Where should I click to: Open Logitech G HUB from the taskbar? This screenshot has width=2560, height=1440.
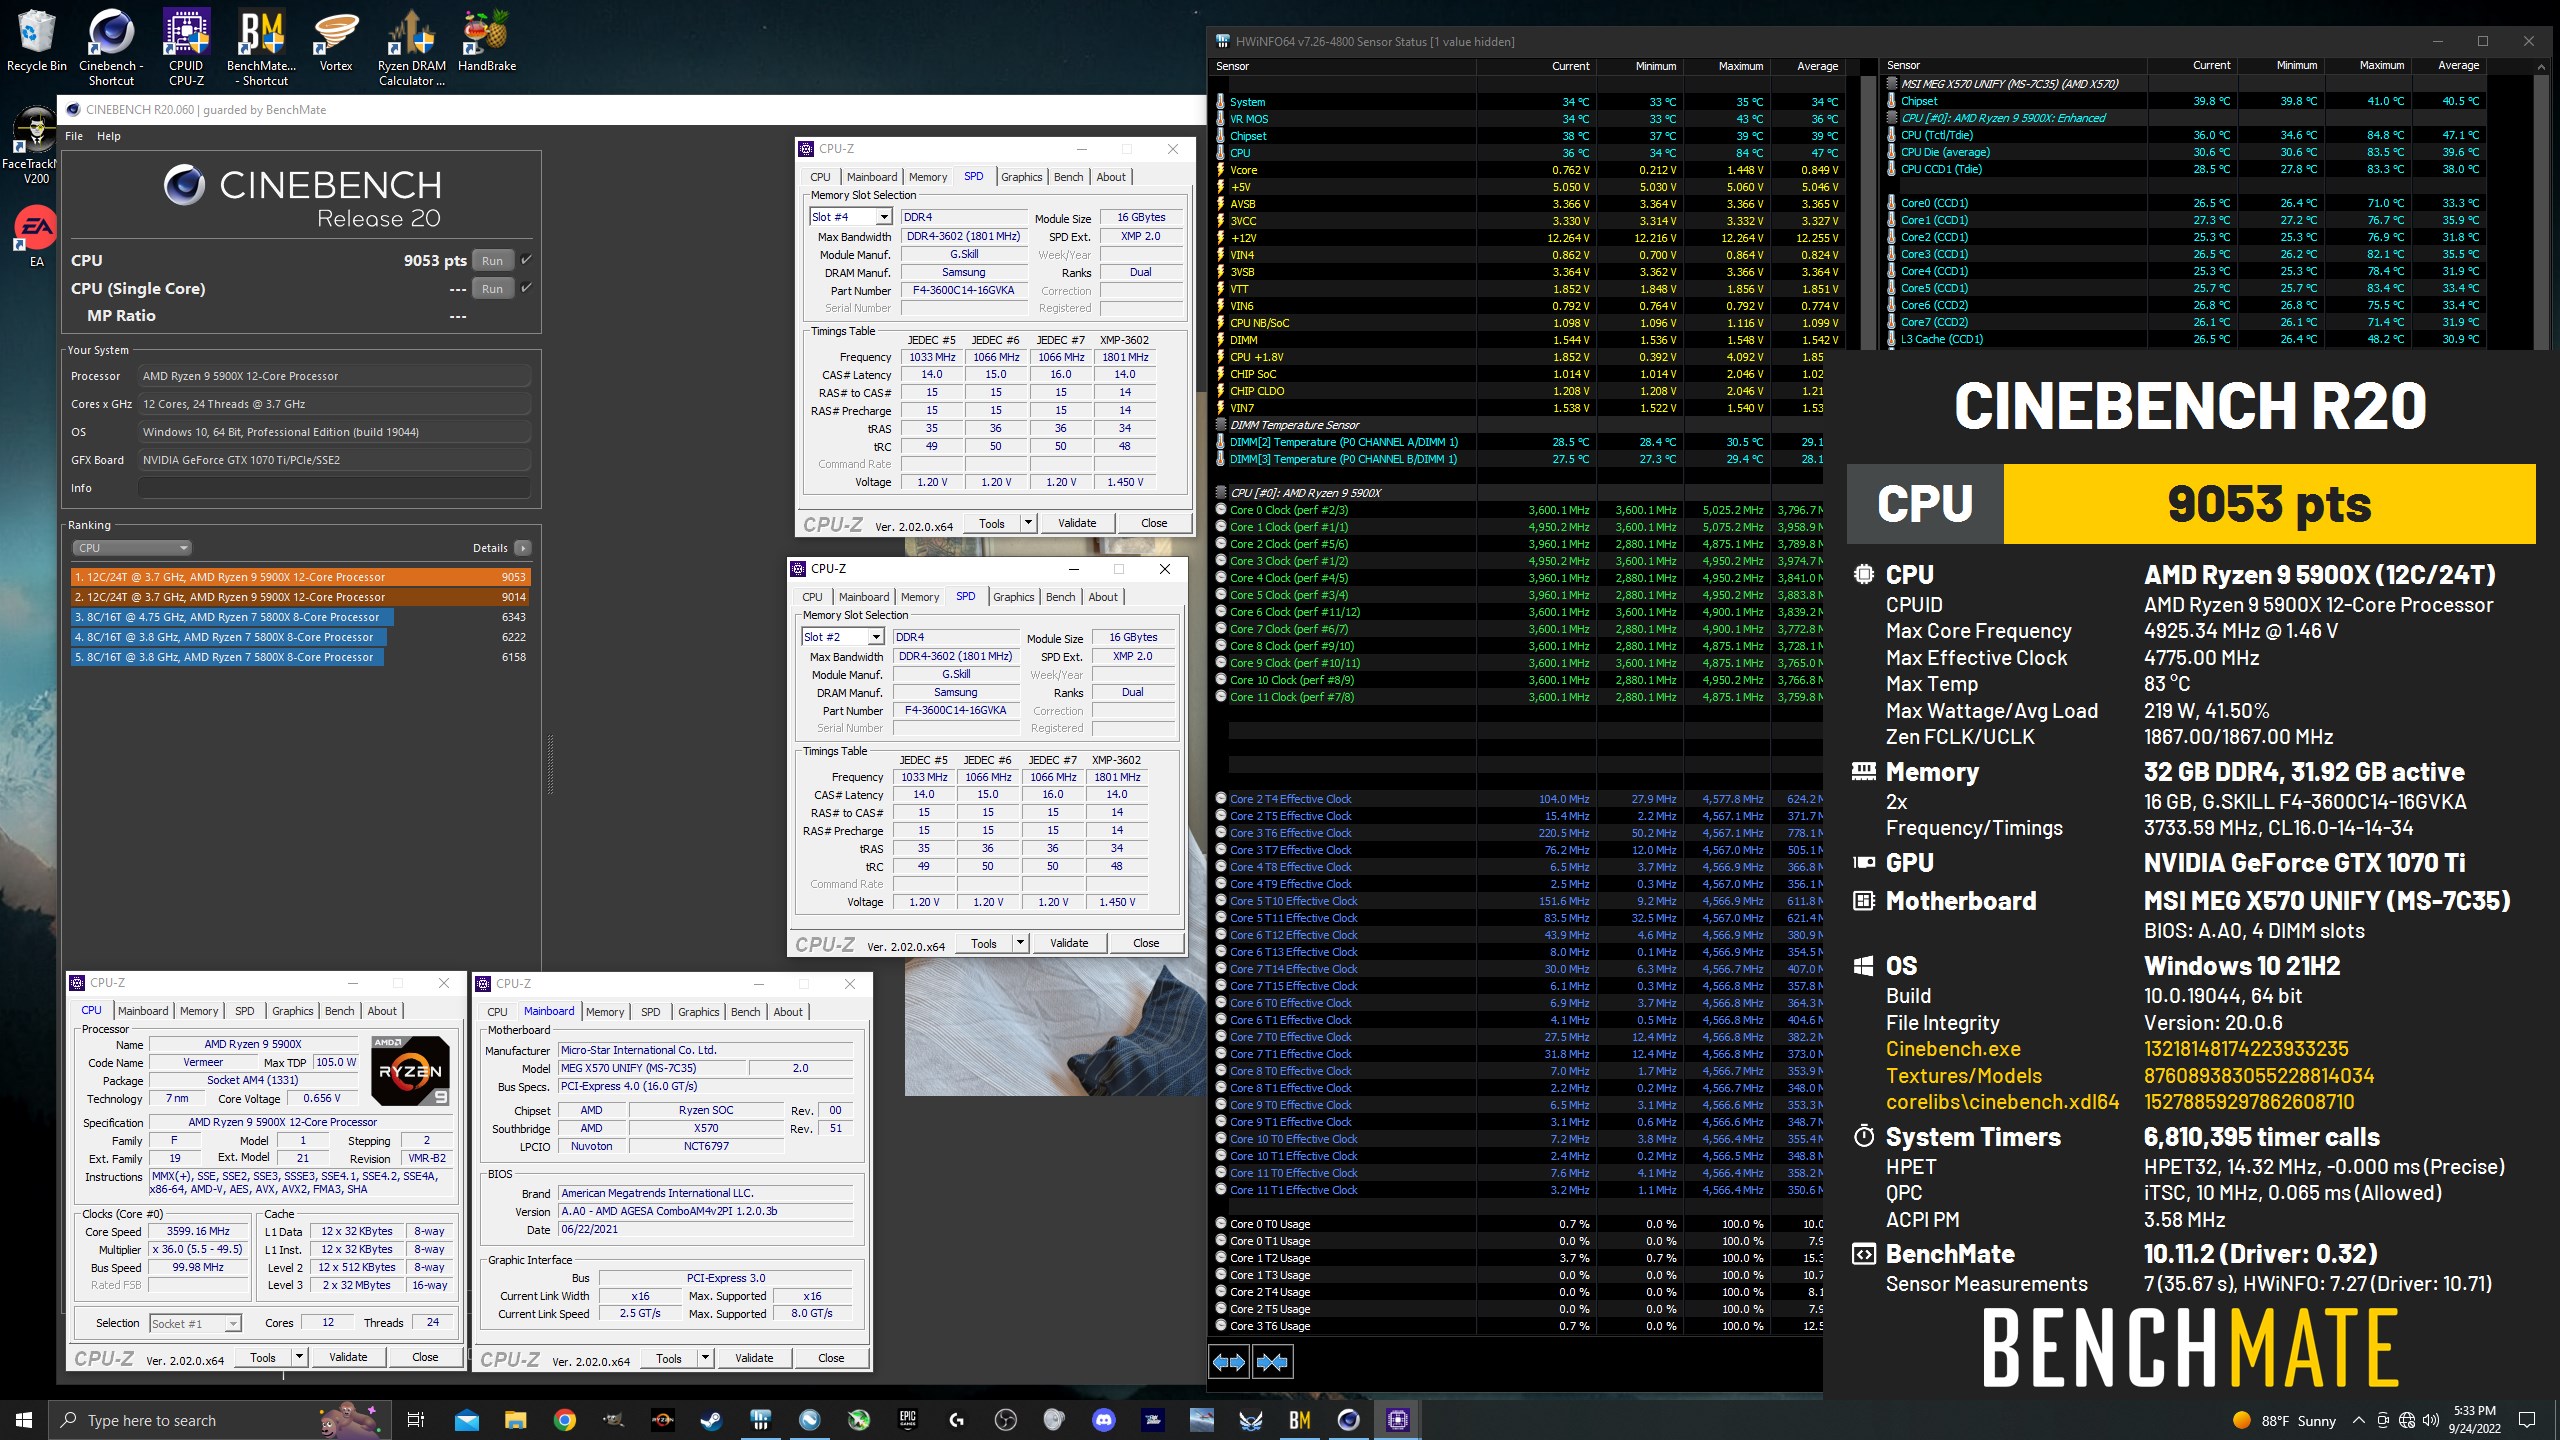956,1420
